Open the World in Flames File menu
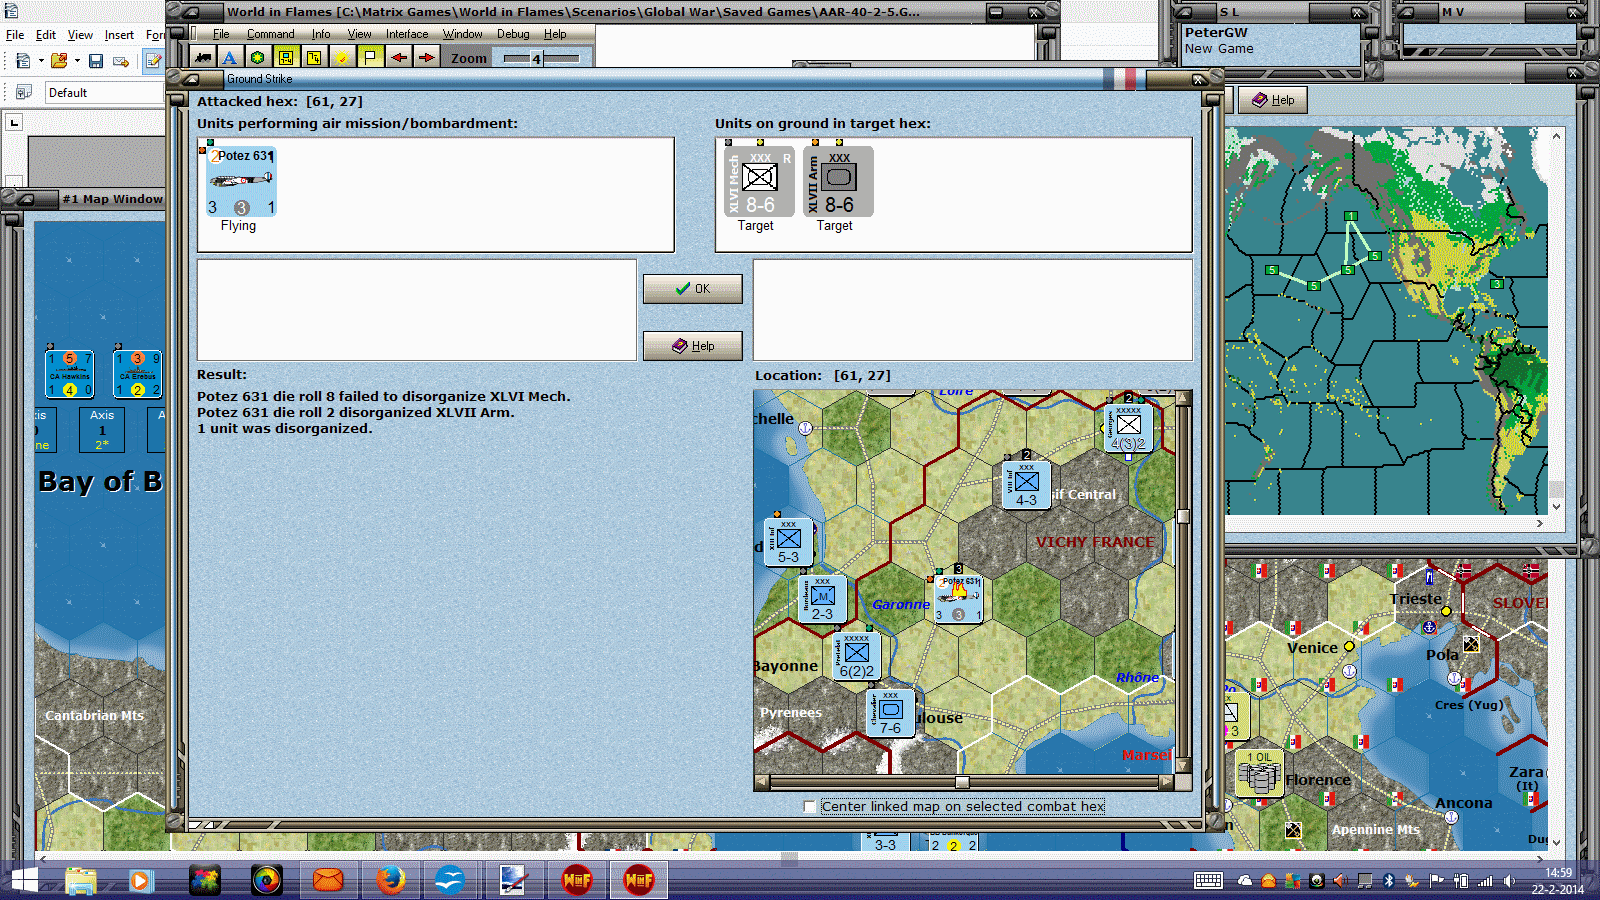1600x900 pixels. [221, 34]
